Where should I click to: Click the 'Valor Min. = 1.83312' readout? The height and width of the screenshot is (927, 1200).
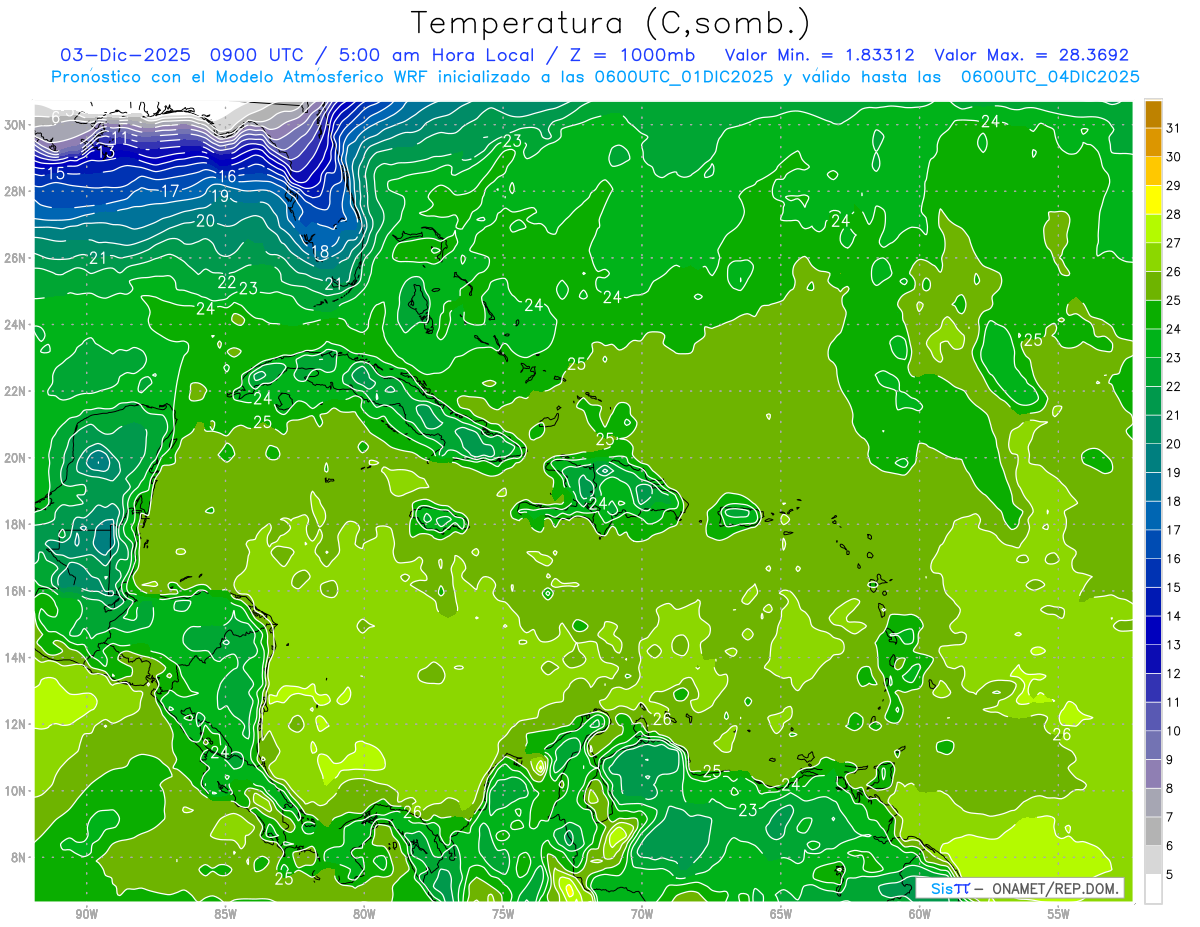coord(820,55)
